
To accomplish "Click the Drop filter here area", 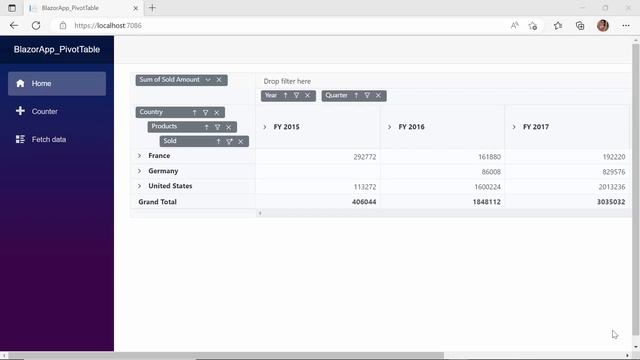I will pyautogui.click(x=443, y=81).
